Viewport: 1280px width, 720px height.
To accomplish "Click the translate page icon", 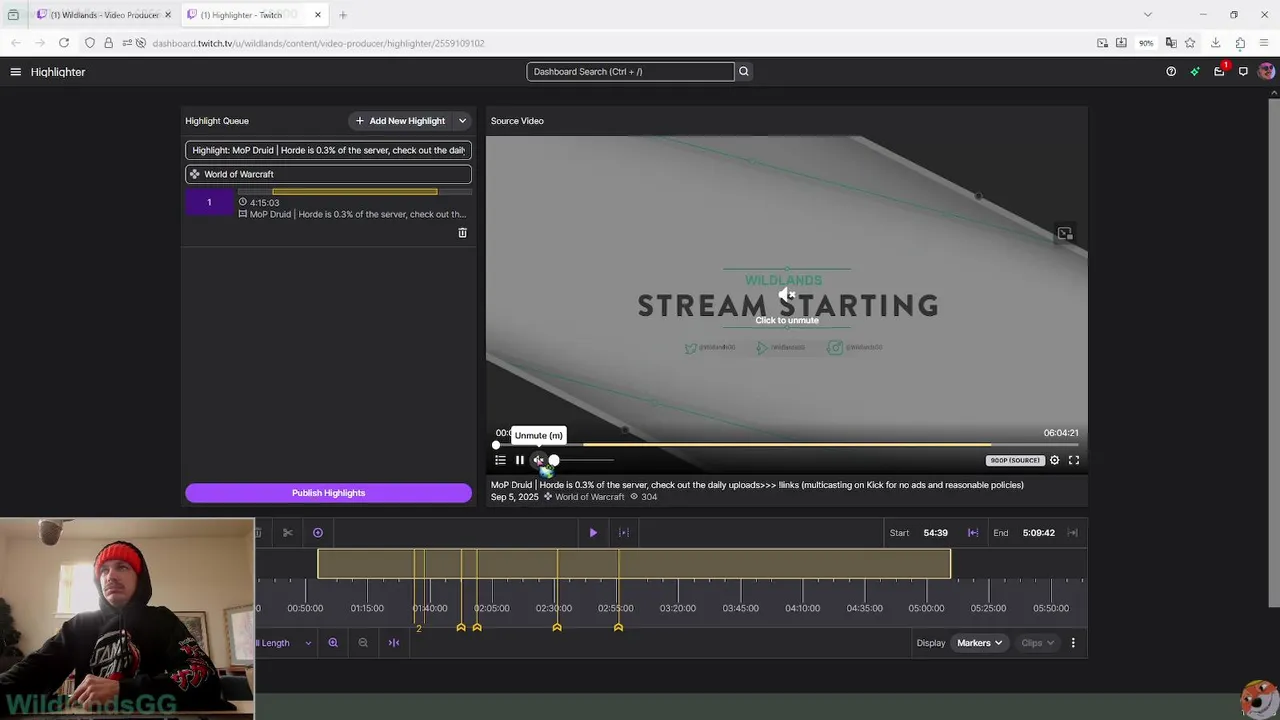I will point(1170,43).
